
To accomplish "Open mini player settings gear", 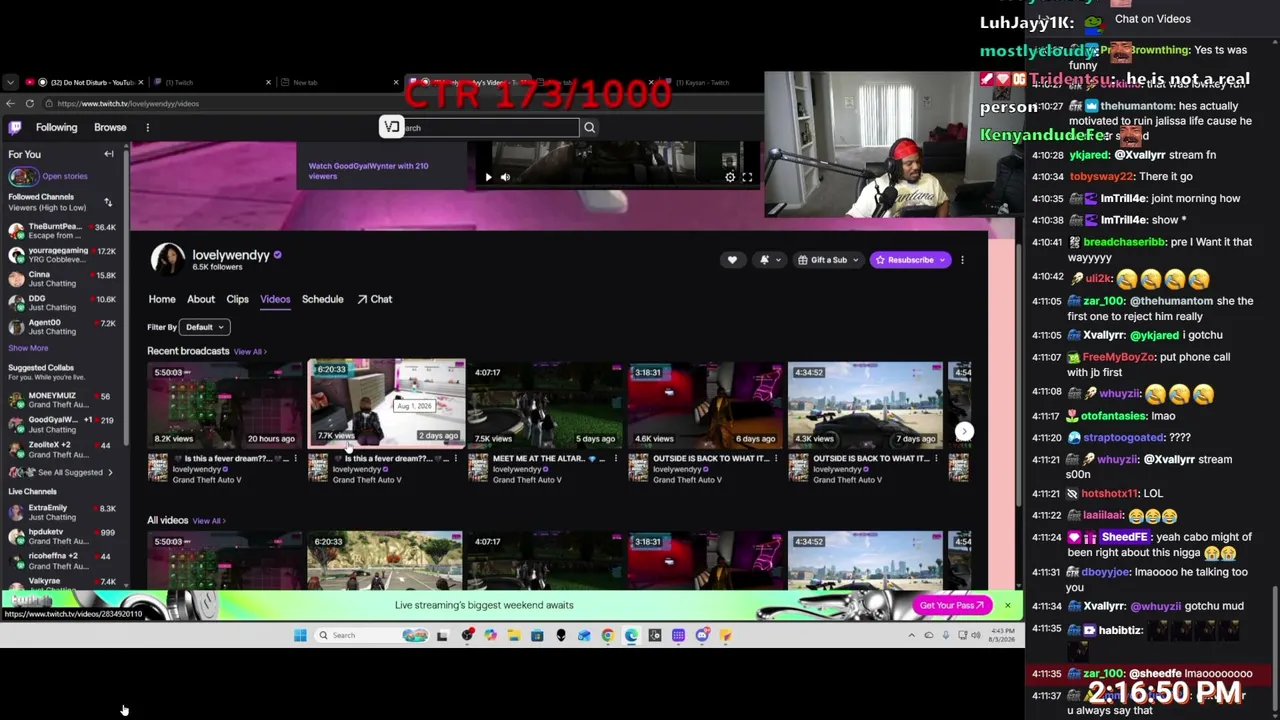I will (730, 177).
